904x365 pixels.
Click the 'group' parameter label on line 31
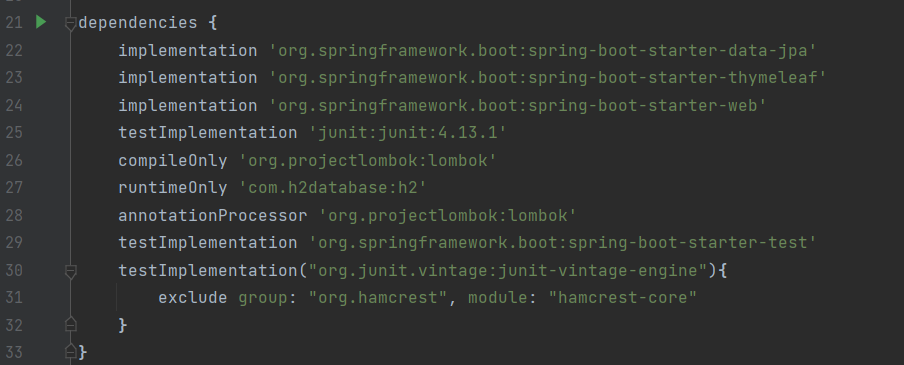(x=263, y=298)
